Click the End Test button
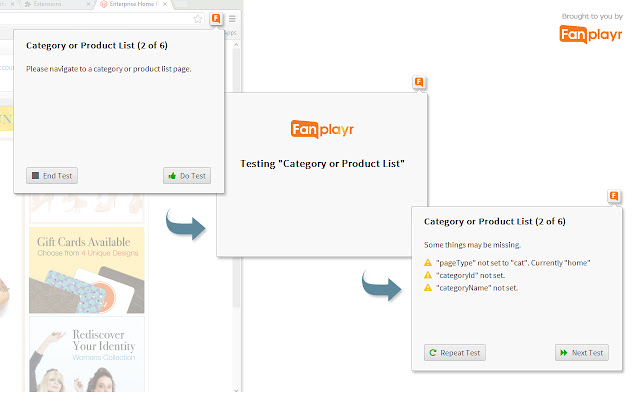 52,176
